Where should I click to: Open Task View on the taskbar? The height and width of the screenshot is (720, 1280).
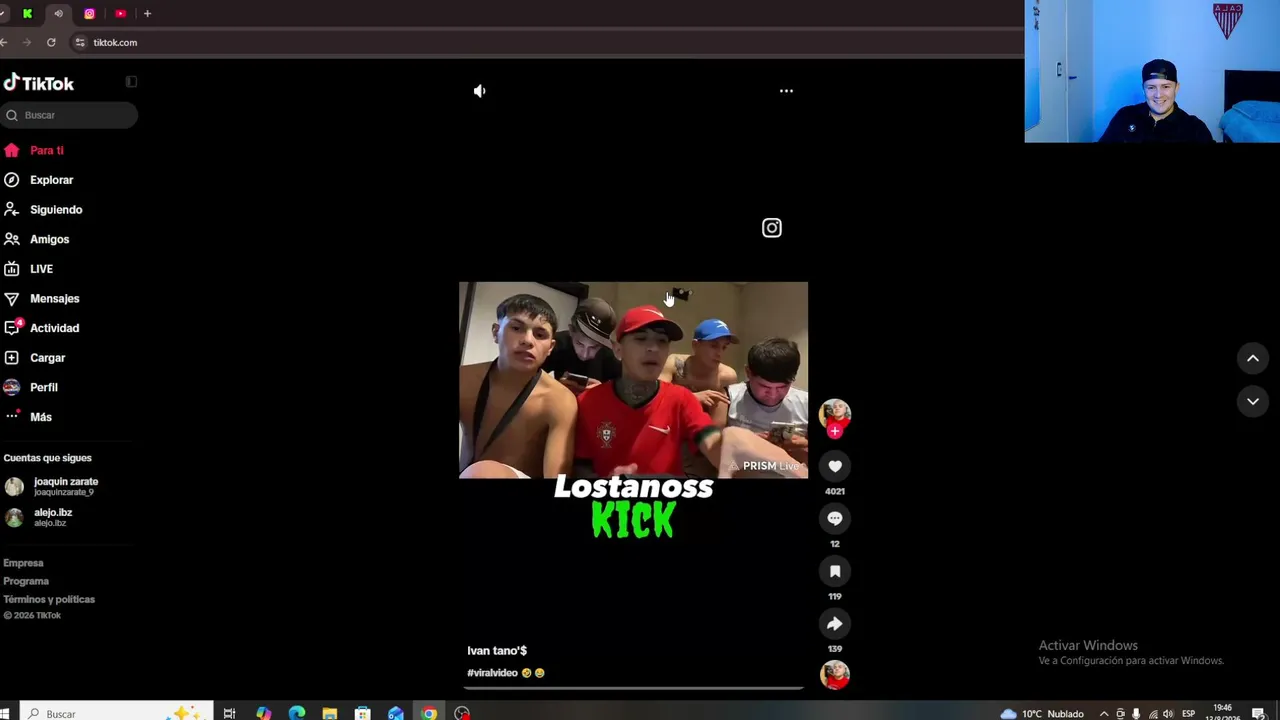click(230, 713)
